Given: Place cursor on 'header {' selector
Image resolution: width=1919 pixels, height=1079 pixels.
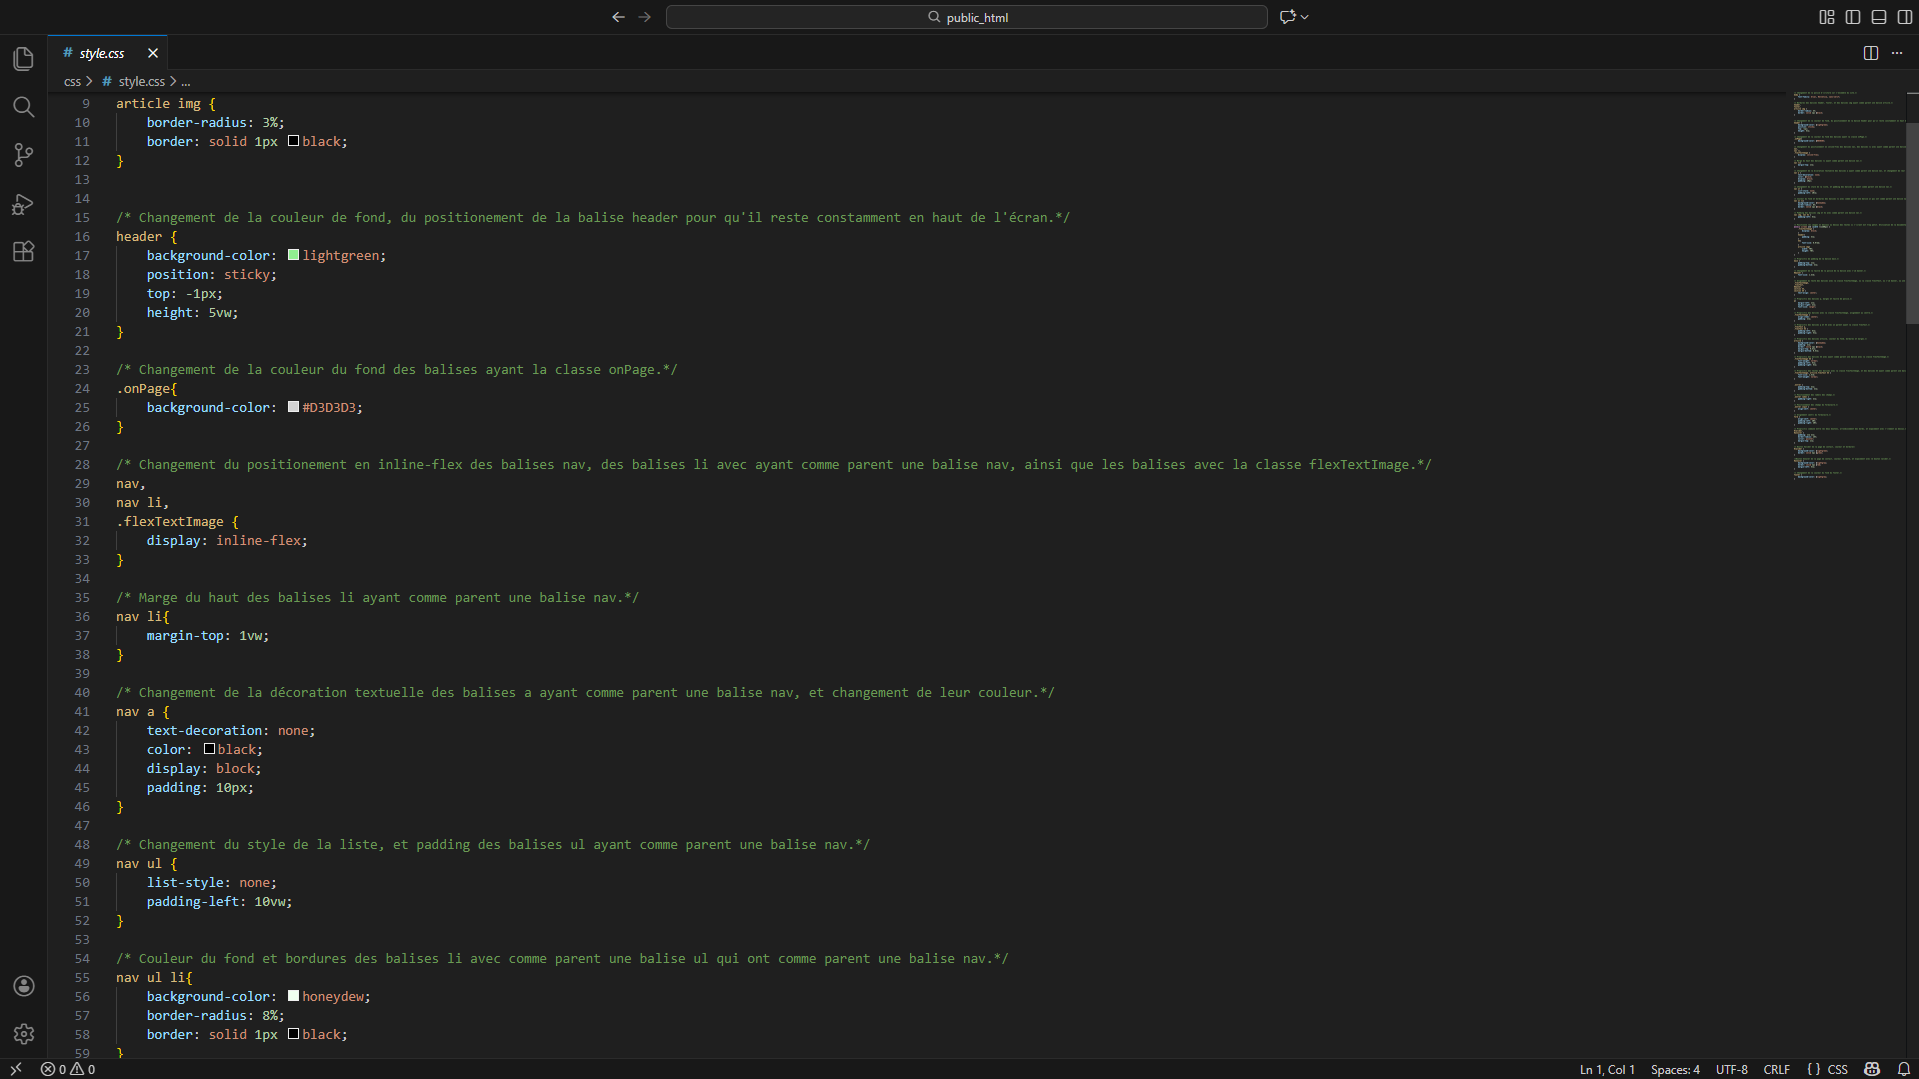Looking at the screenshot, I should pyautogui.click(x=146, y=236).
